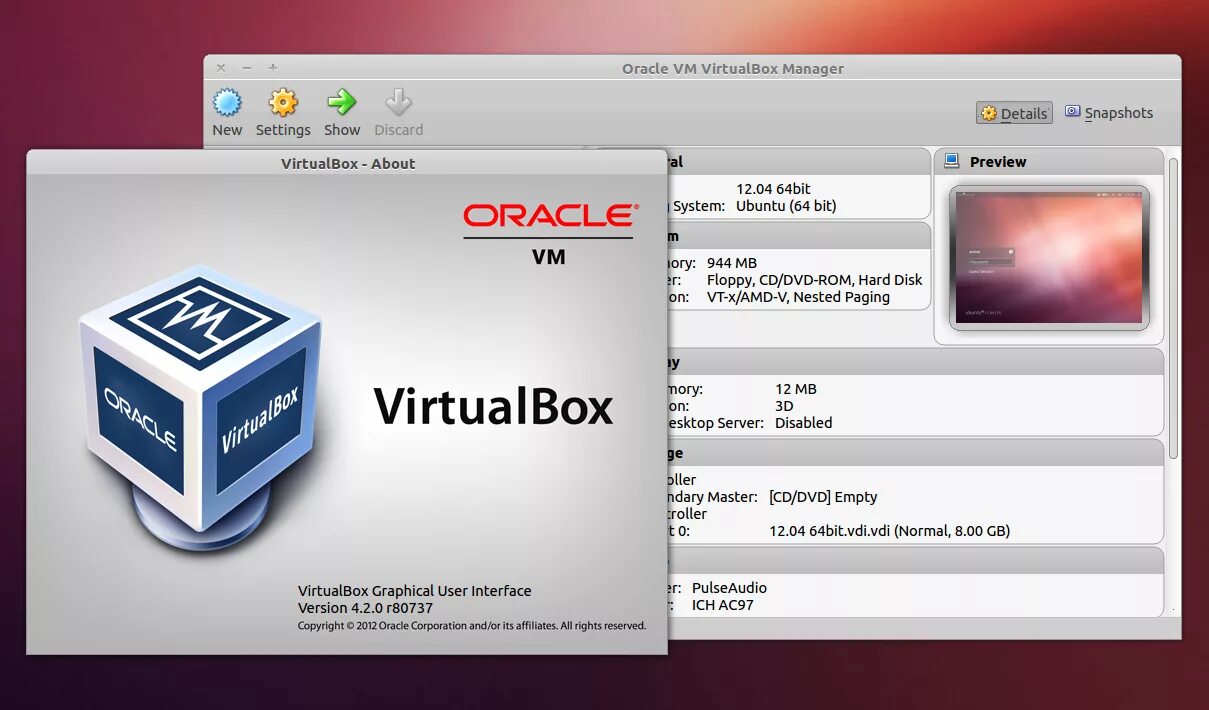Click the Disabled remote desktop server entry

(x=803, y=422)
